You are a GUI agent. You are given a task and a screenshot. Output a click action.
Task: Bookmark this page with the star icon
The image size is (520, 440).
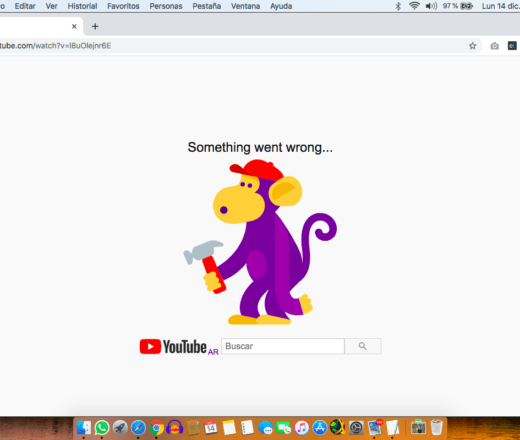[x=472, y=46]
